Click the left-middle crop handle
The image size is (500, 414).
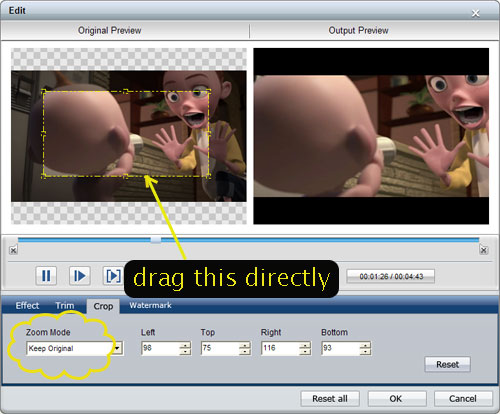tap(43, 134)
